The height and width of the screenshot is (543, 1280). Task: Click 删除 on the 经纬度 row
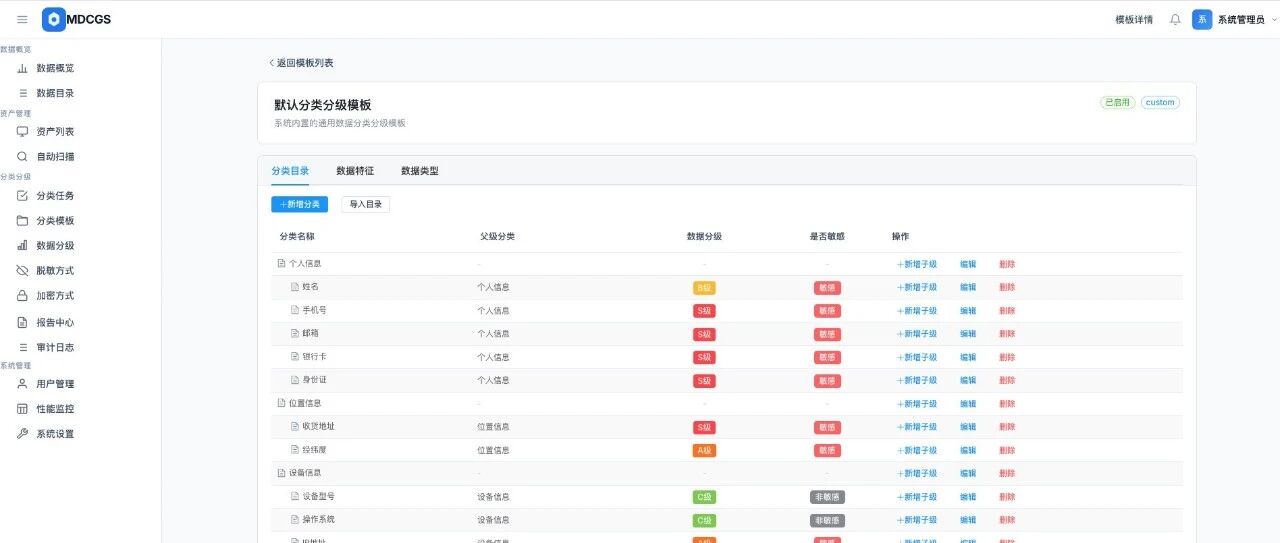click(x=1007, y=450)
